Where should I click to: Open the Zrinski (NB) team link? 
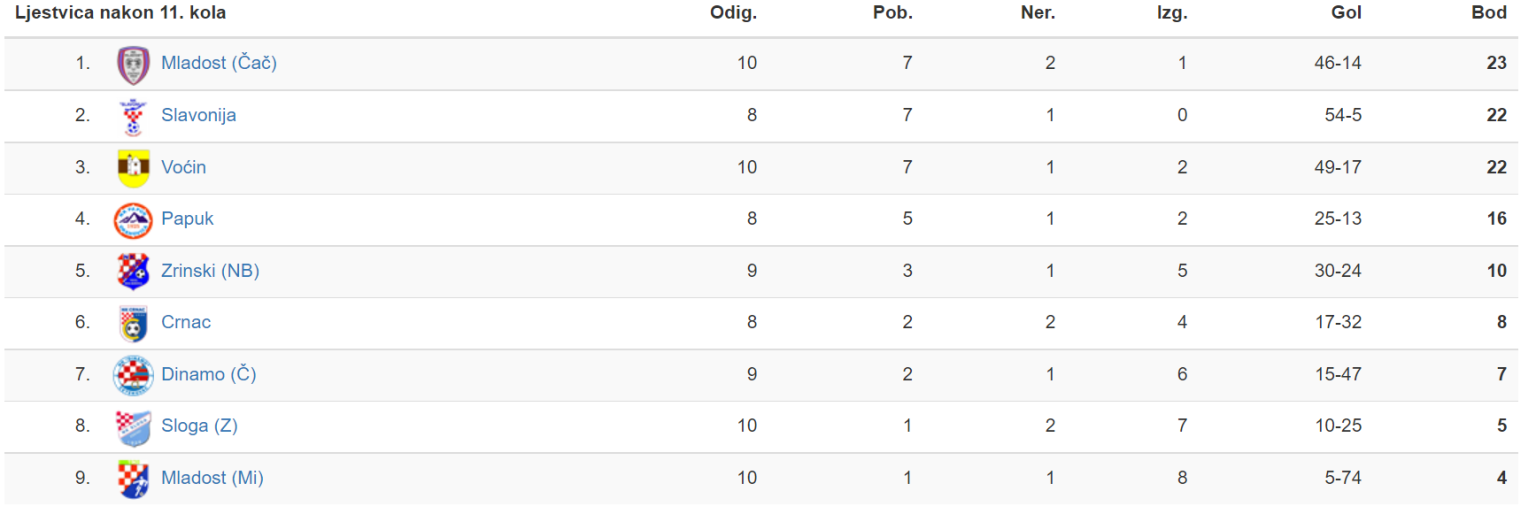pos(210,270)
